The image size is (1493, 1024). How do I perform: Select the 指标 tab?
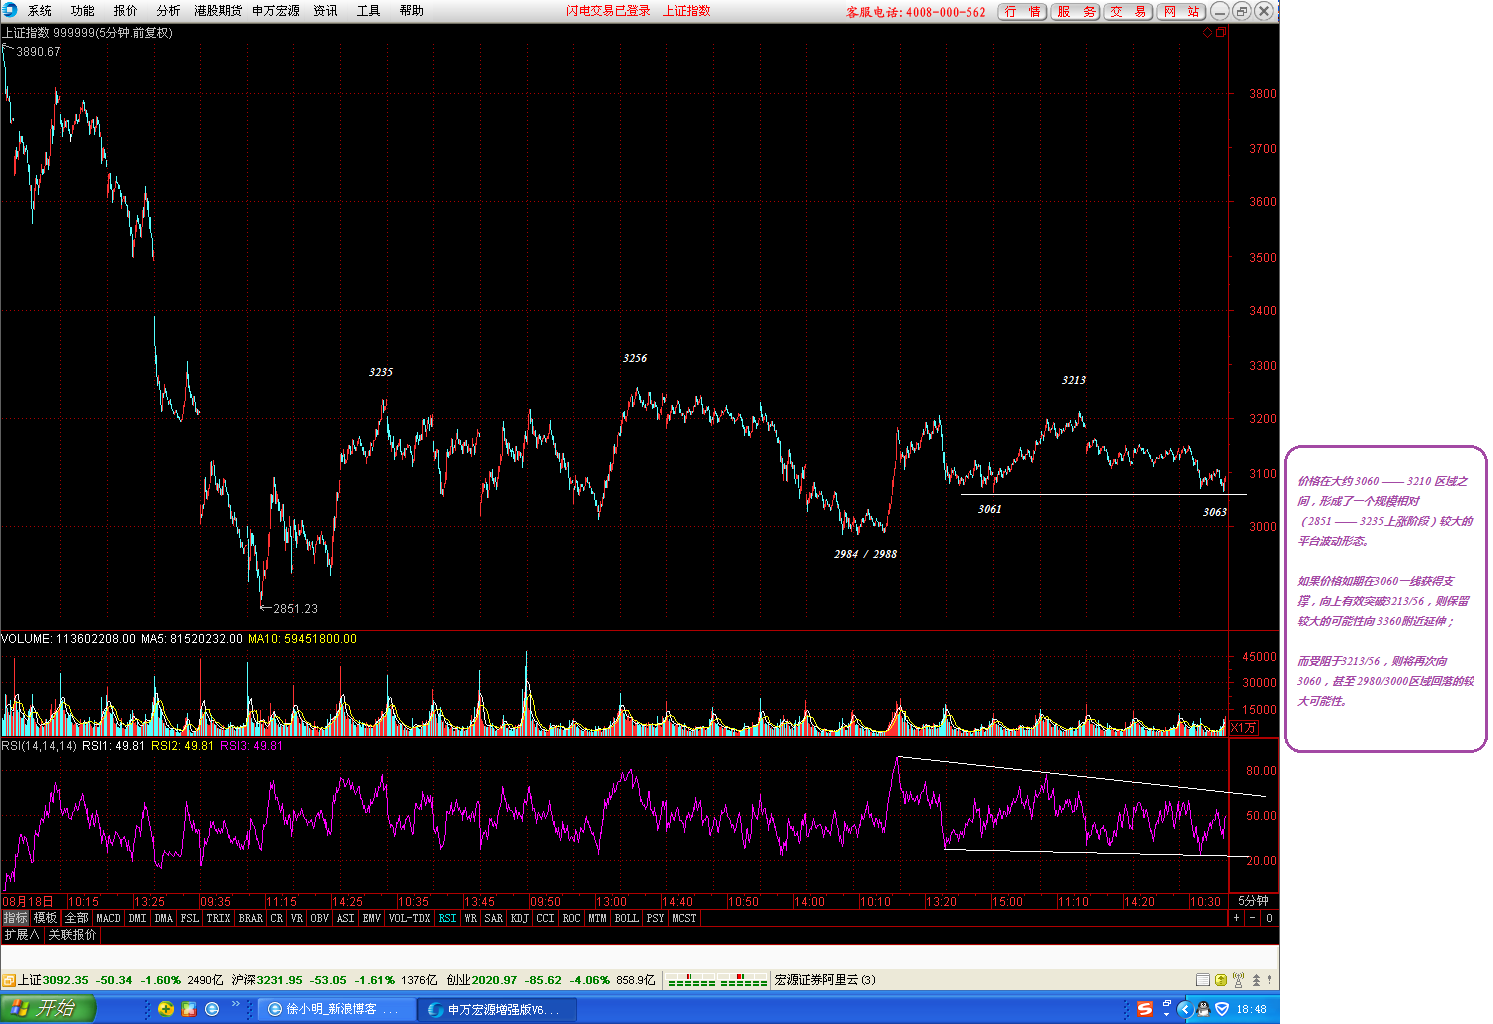click(15, 918)
